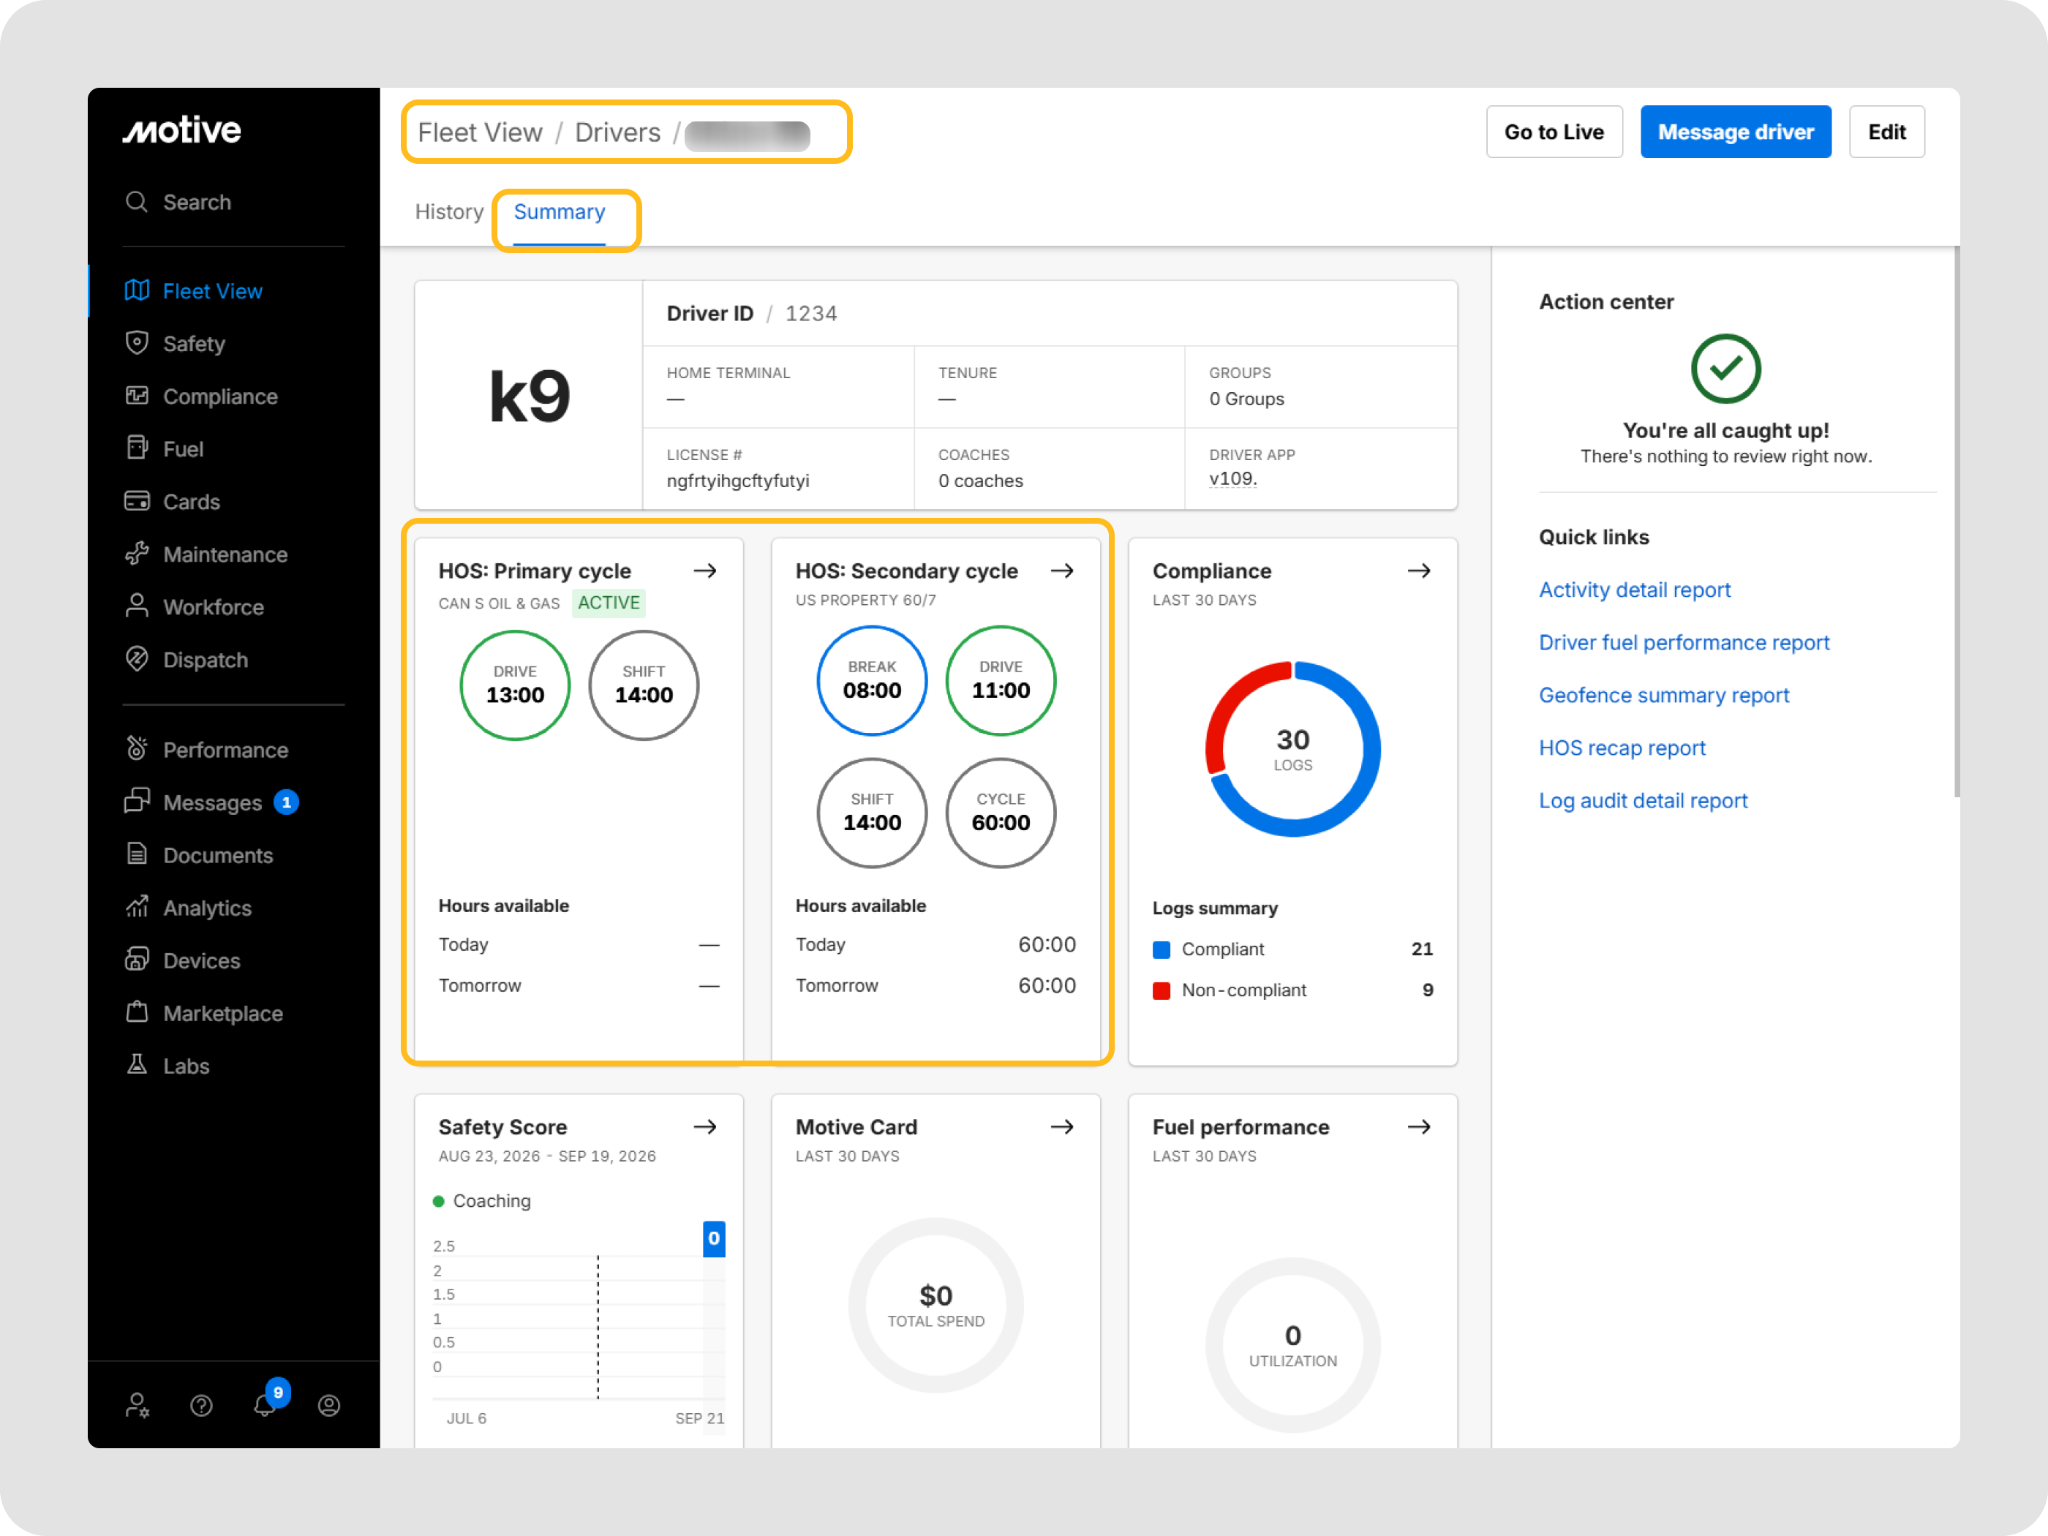Click the blue Compliant legend swatch
Viewport: 2048px width, 1536px height.
[1161, 949]
